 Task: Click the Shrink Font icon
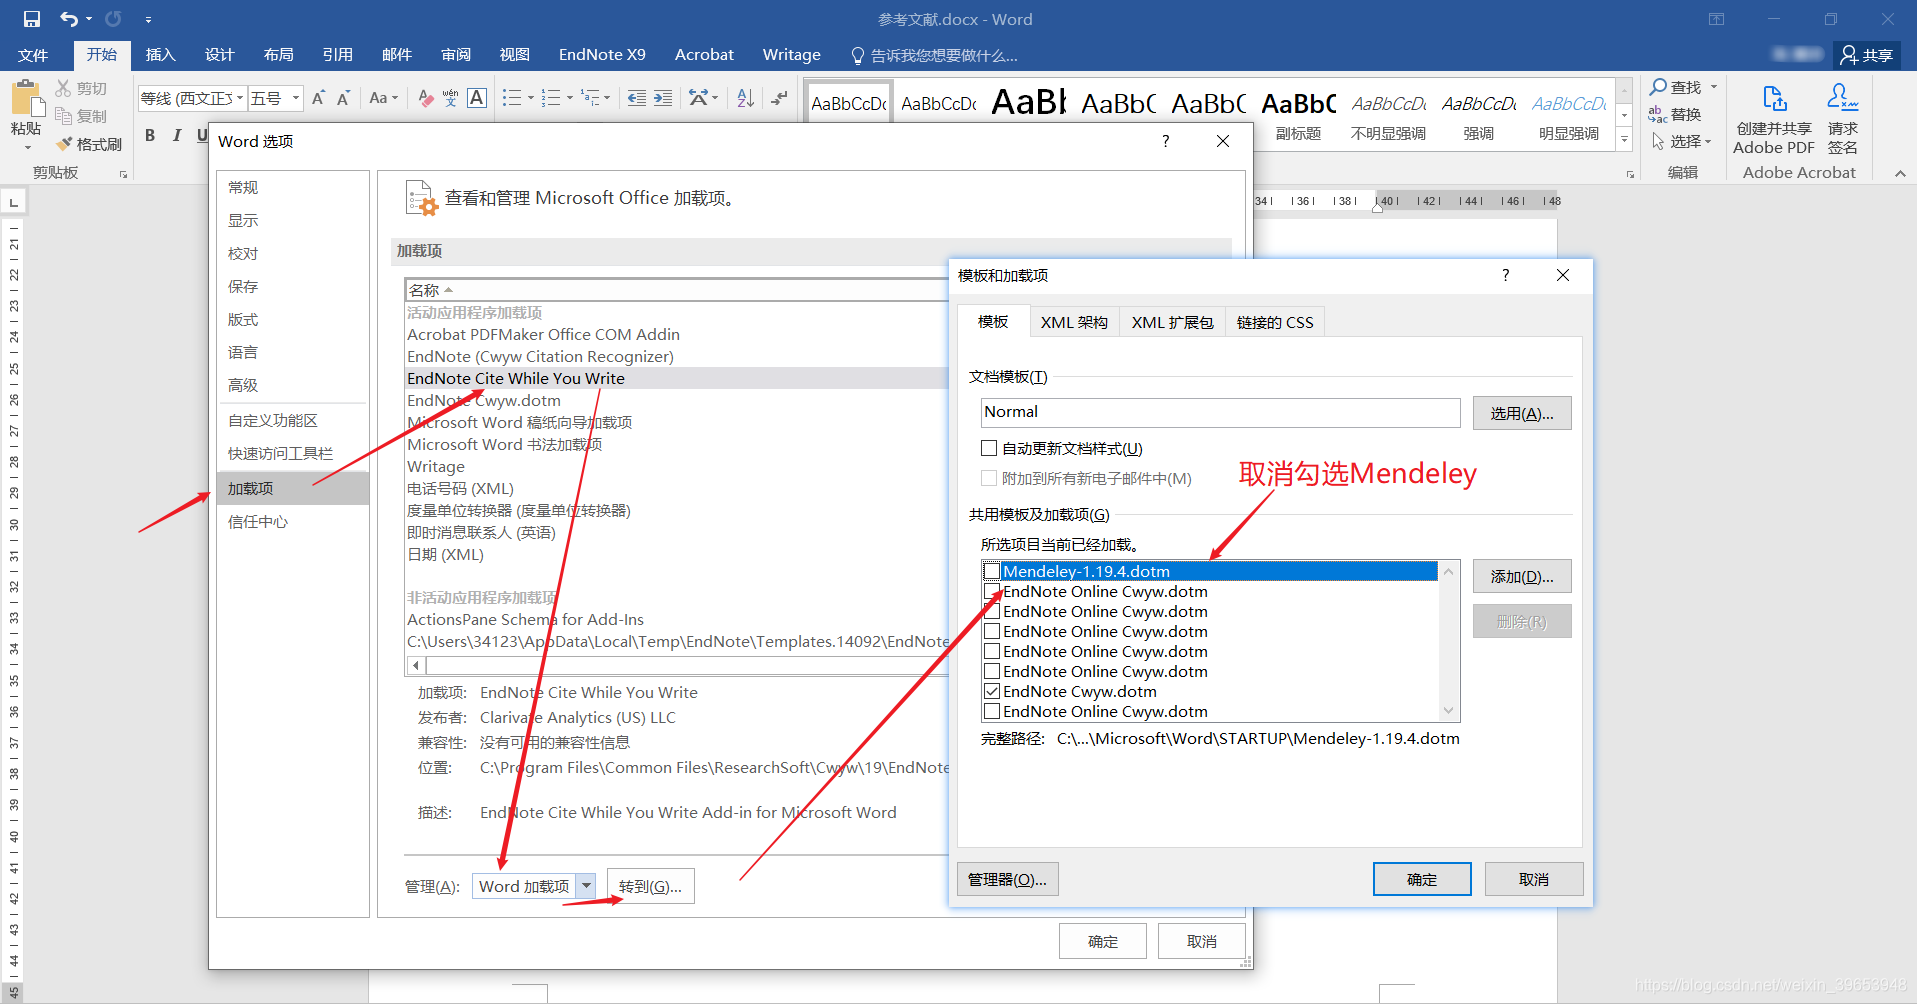tap(343, 98)
